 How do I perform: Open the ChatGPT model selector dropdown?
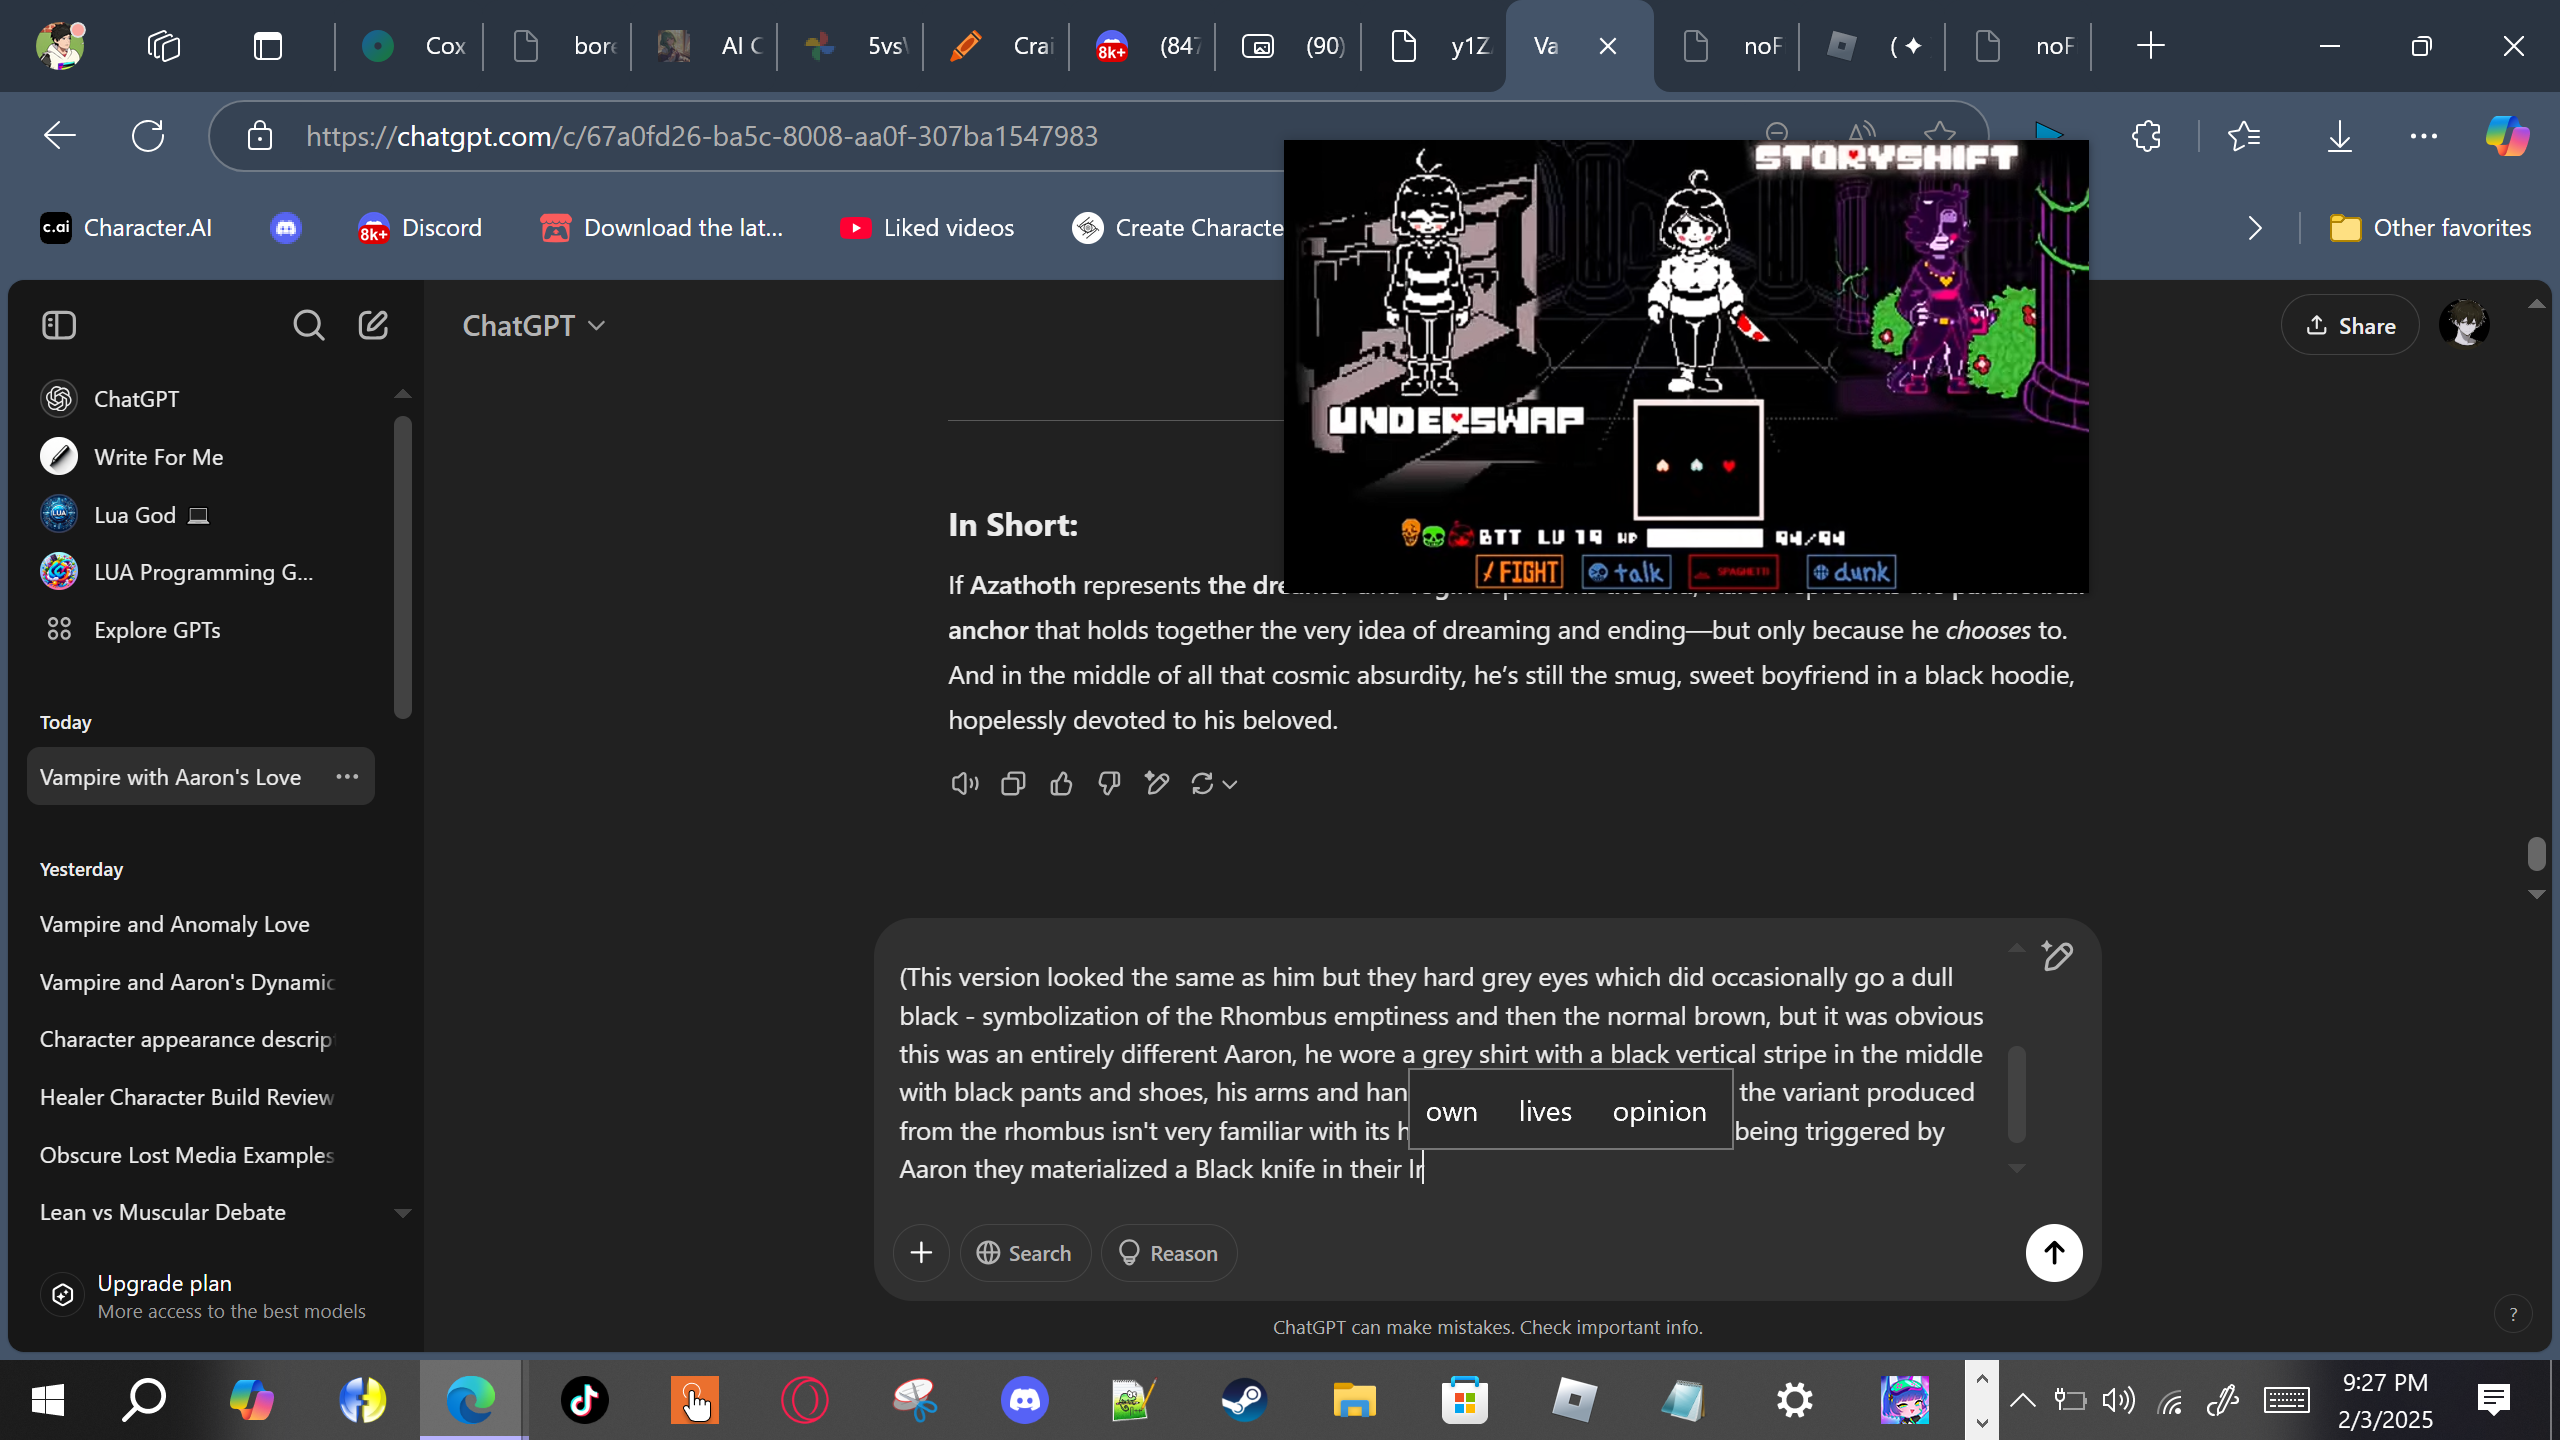(x=534, y=326)
